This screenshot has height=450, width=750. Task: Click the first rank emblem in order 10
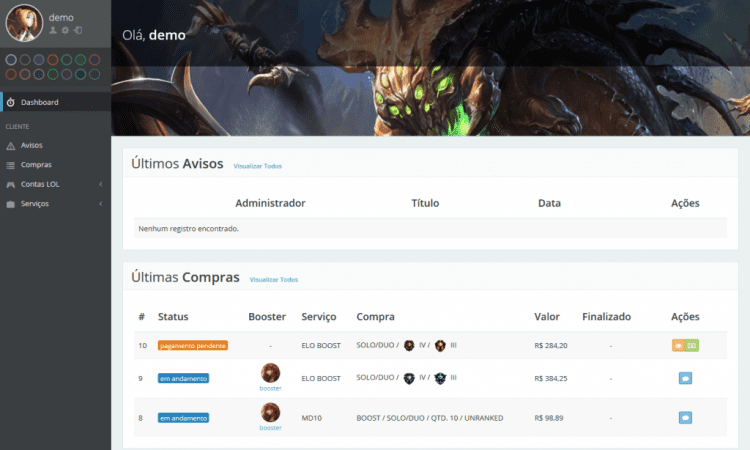[409, 345]
